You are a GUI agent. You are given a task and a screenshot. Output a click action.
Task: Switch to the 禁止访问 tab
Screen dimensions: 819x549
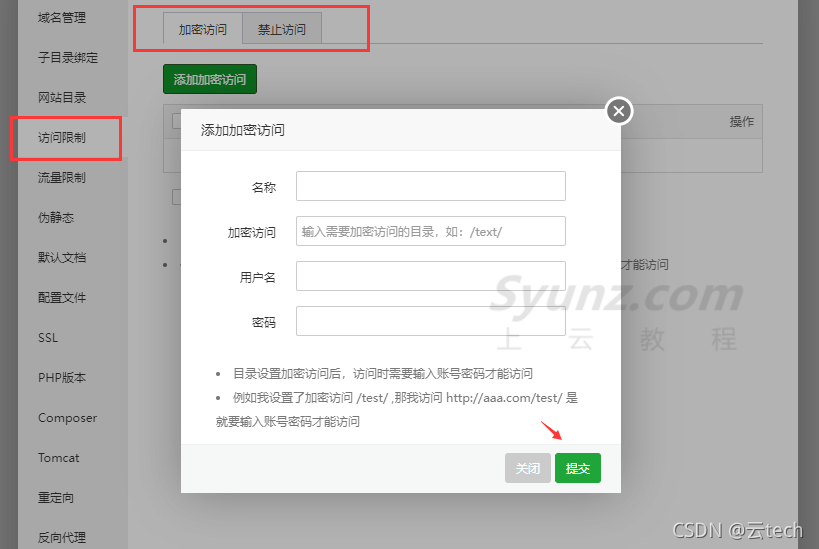pos(282,29)
